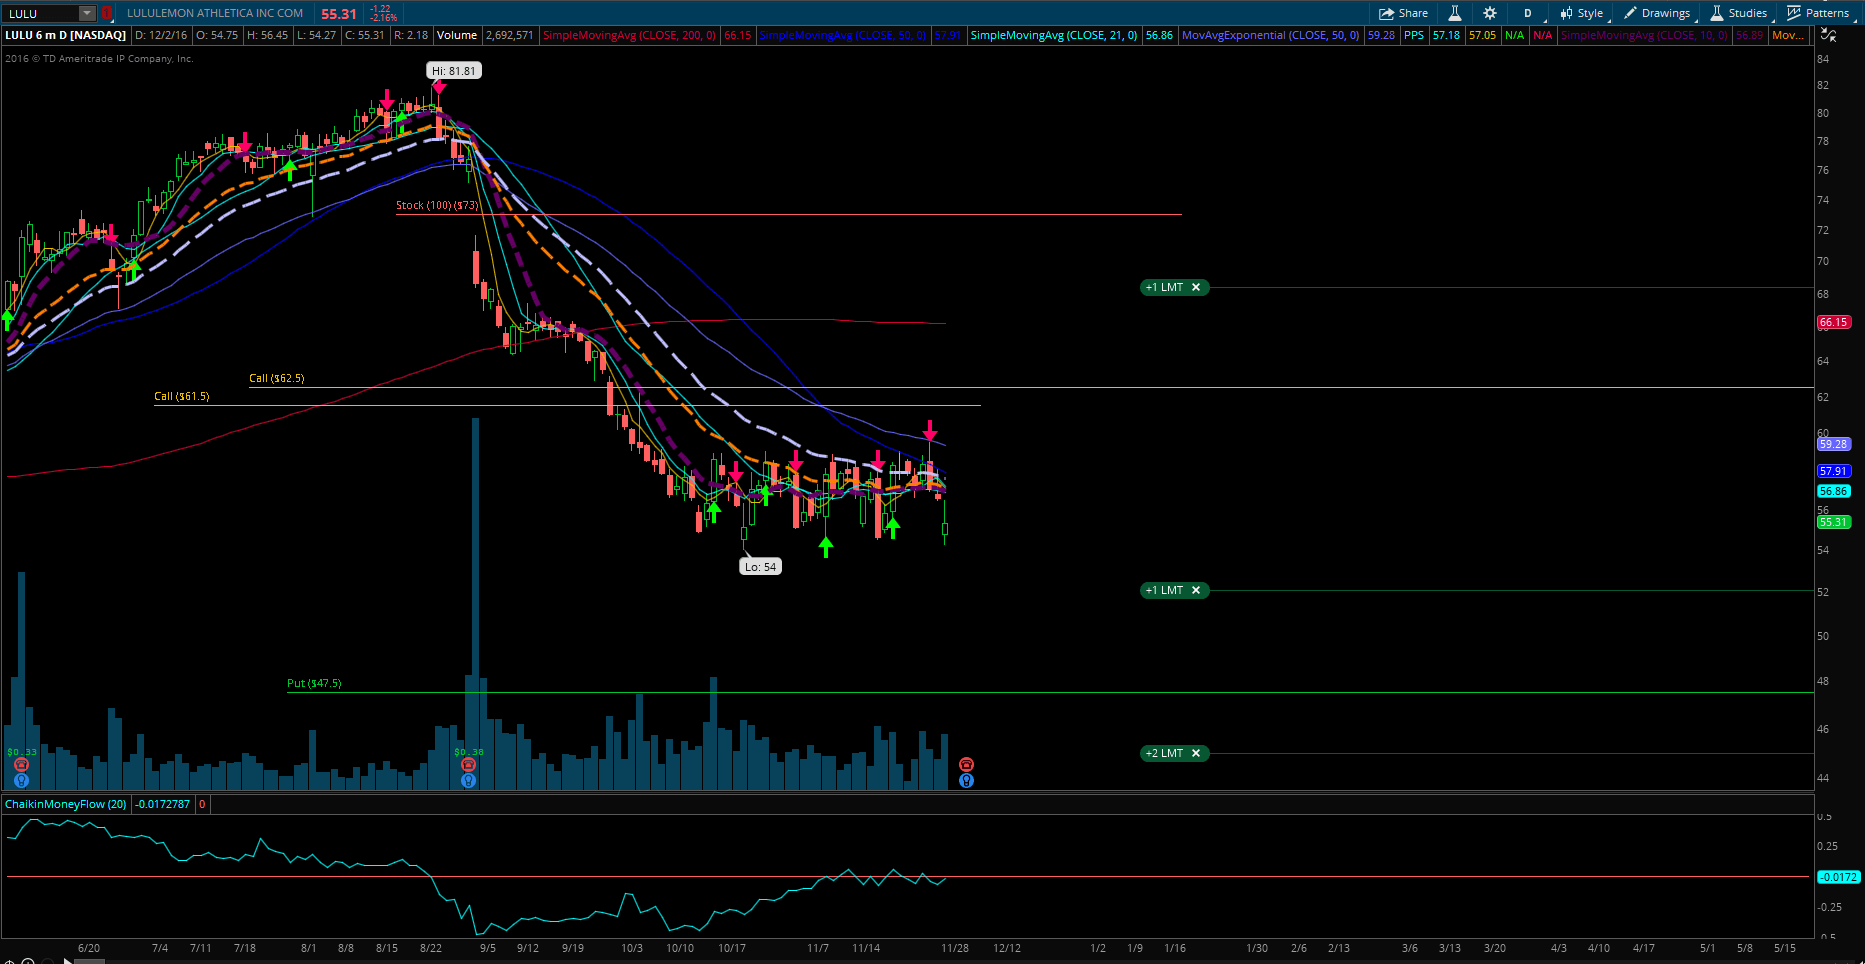Click the last price 55.31 in the header
1865x964 pixels.
pos(339,14)
